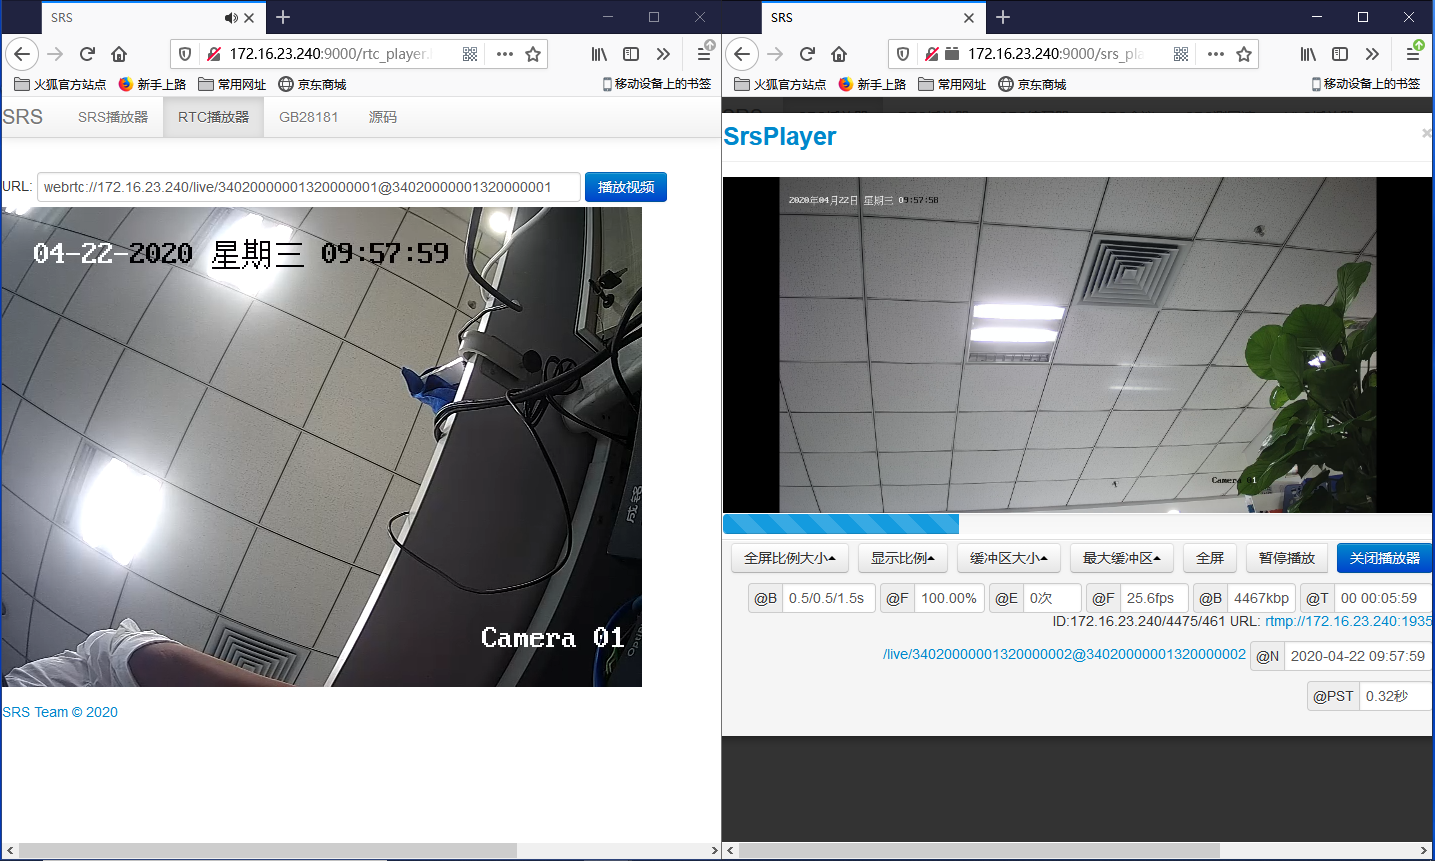Click the home icon in the right browser
The image size is (1435, 861).
(x=839, y=54)
